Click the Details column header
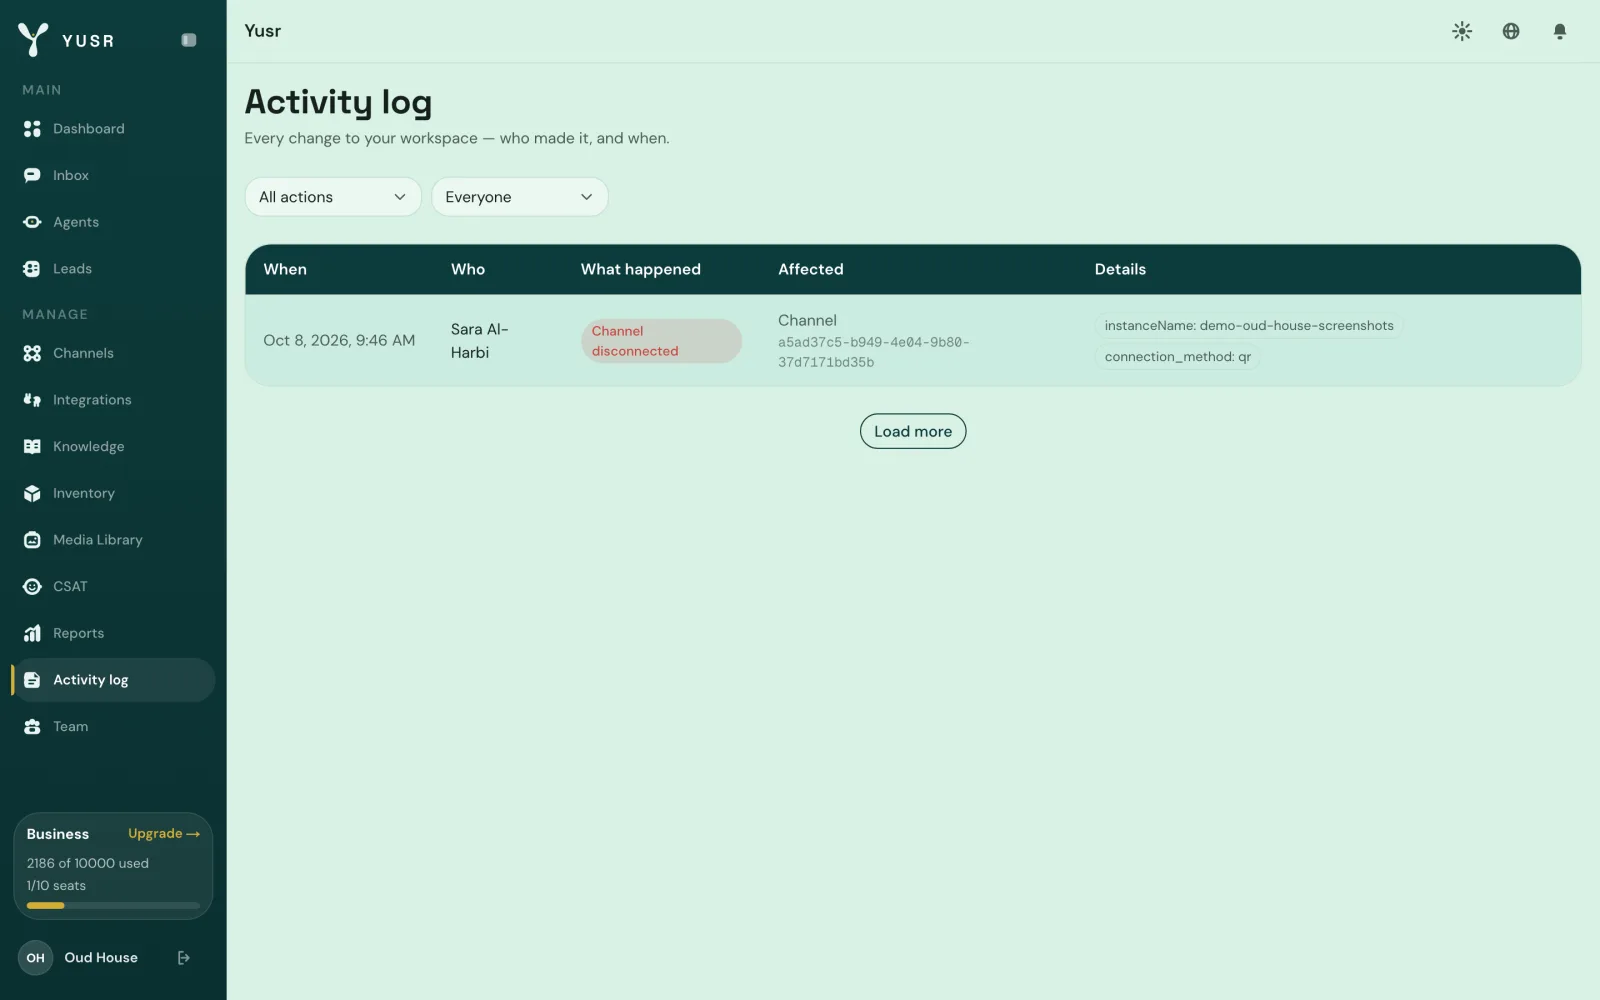Screen dimensions: 1600x1000 click(x=1120, y=269)
